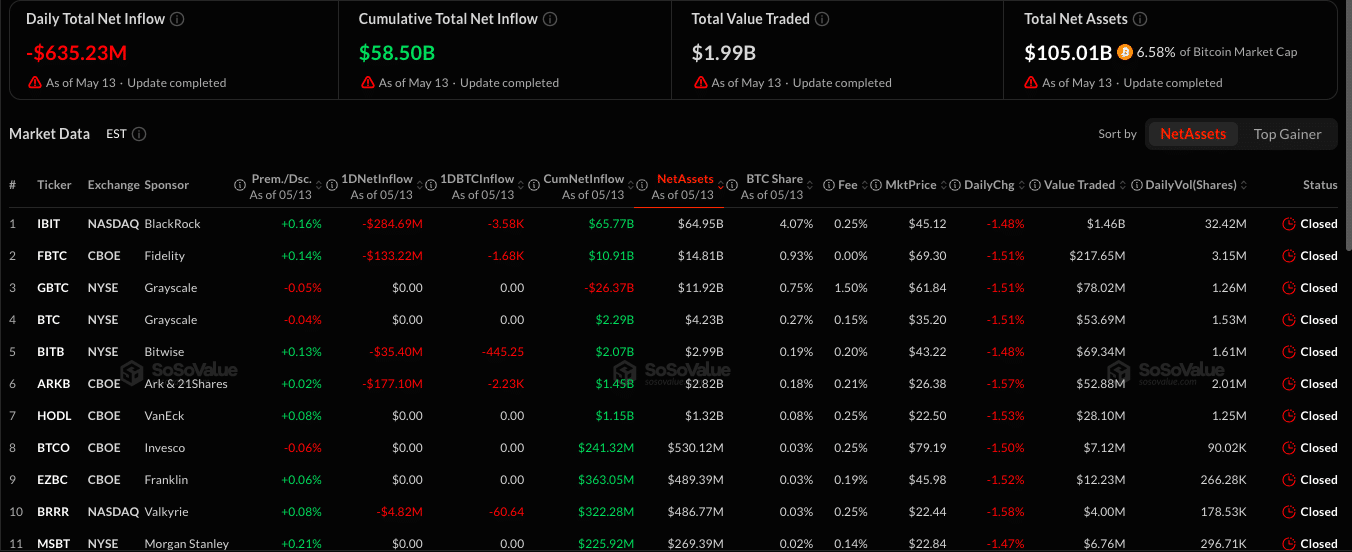The width and height of the screenshot is (1352, 552).
Task: Open the FBTC ticker link
Action: (52, 256)
